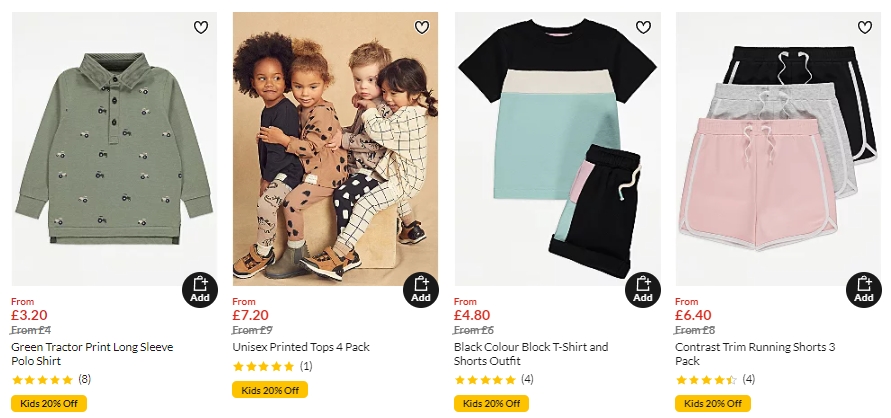Open Black Colour Block T-Shirt and Shorts Outfit link
The height and width of the screenshot is (418, 891).
tap(531, 354)
